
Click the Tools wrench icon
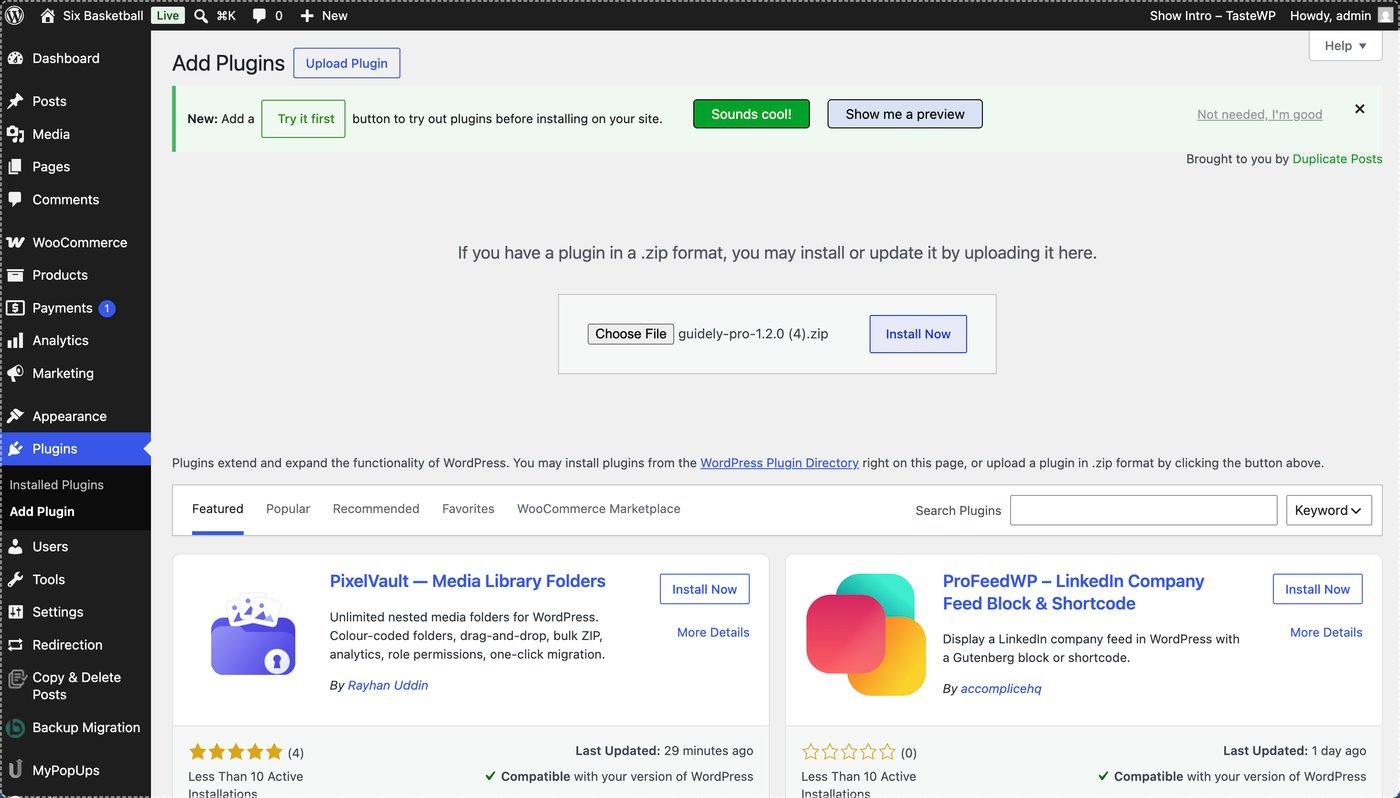pyautogui.click(x=15, y=579)
